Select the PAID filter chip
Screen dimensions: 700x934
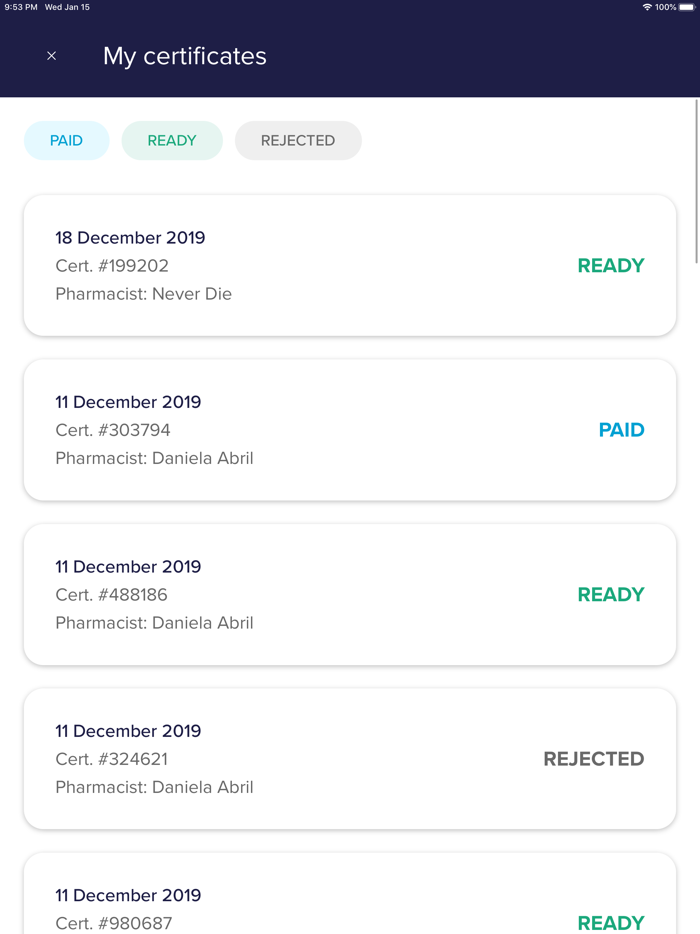(66, 140)
